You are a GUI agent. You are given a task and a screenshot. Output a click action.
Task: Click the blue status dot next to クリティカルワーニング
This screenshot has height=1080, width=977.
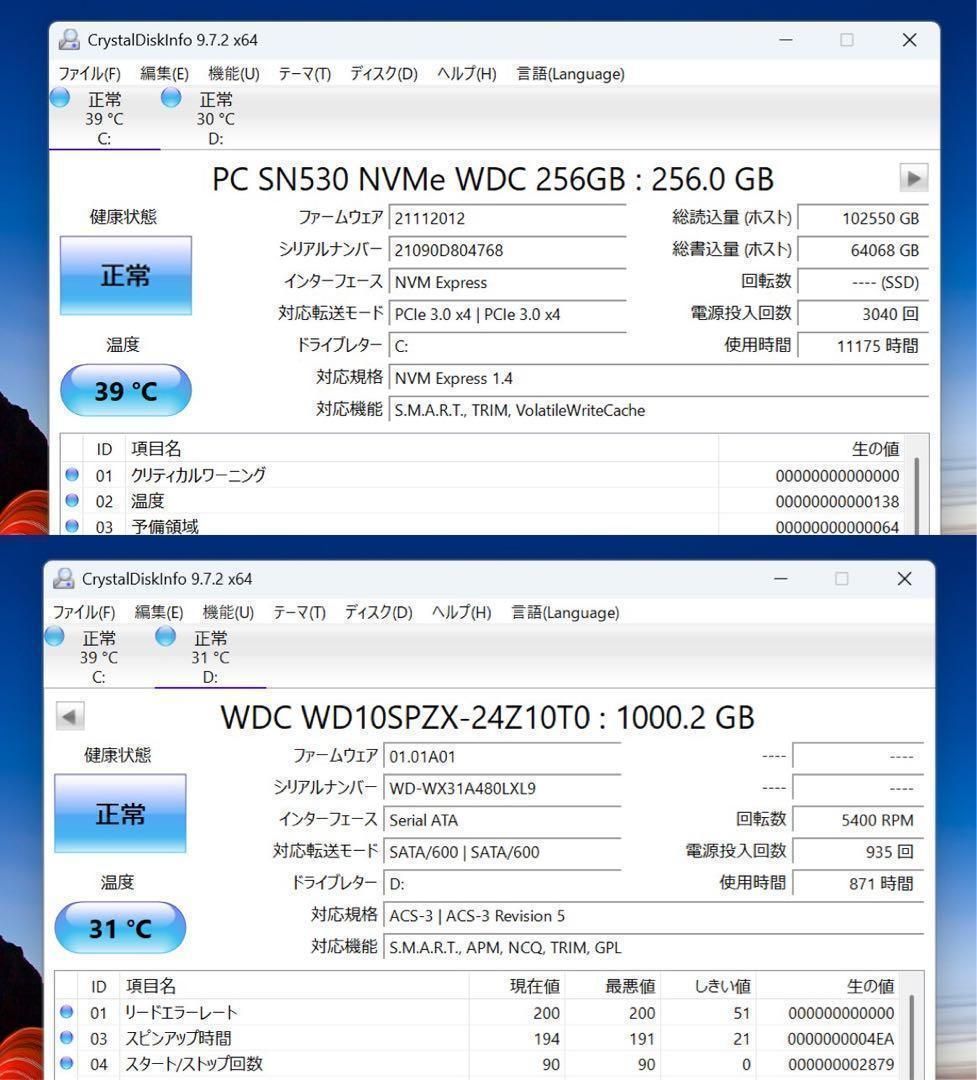click(x=71, y=475)
